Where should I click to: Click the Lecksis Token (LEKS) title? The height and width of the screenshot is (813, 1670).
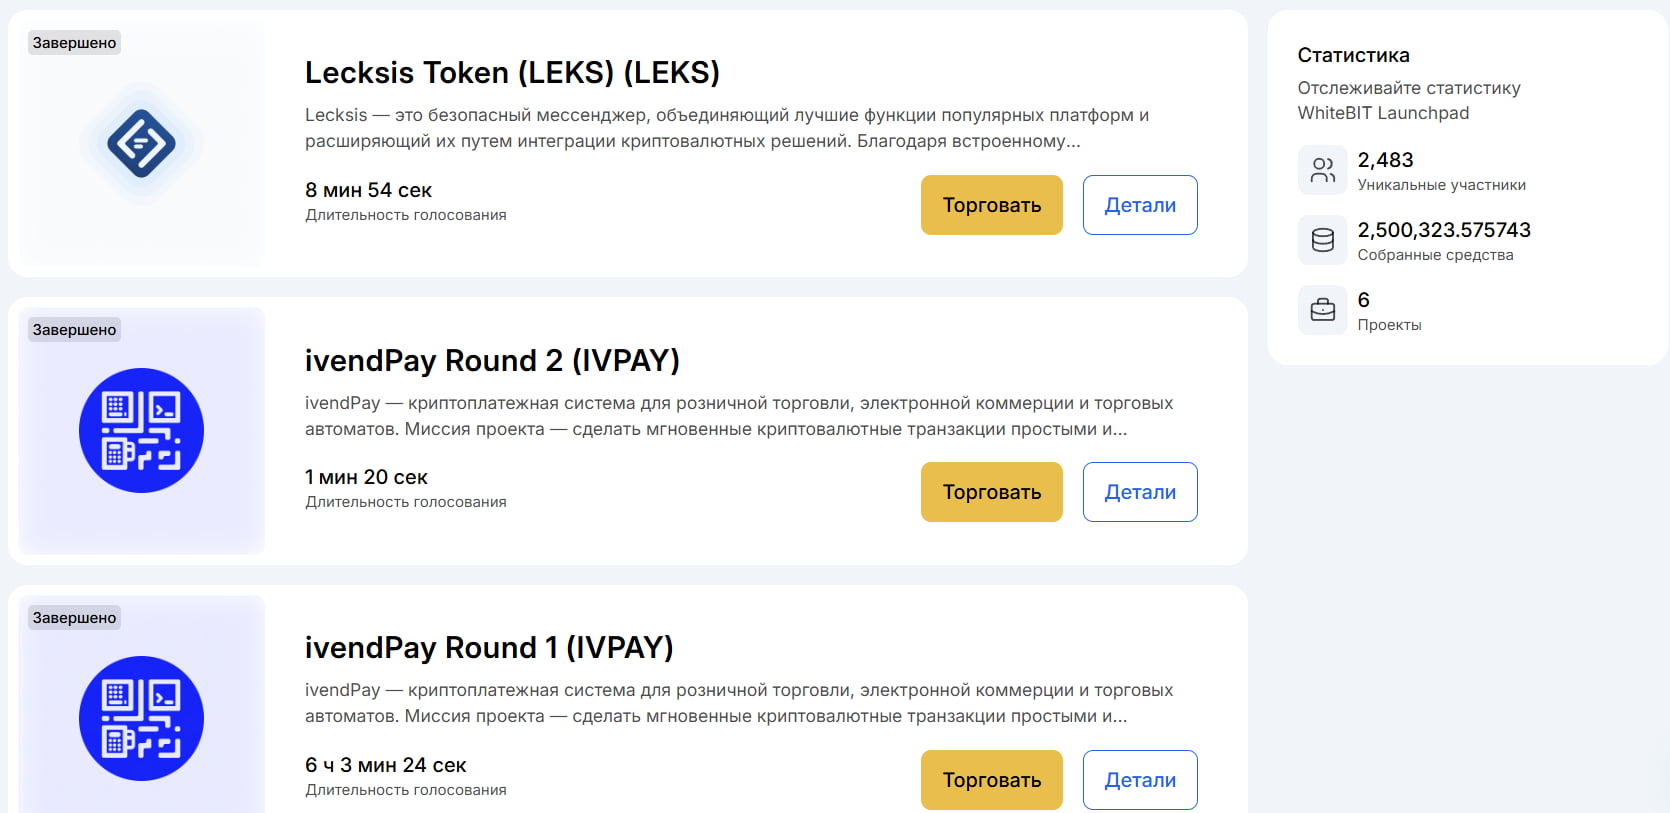512,73
